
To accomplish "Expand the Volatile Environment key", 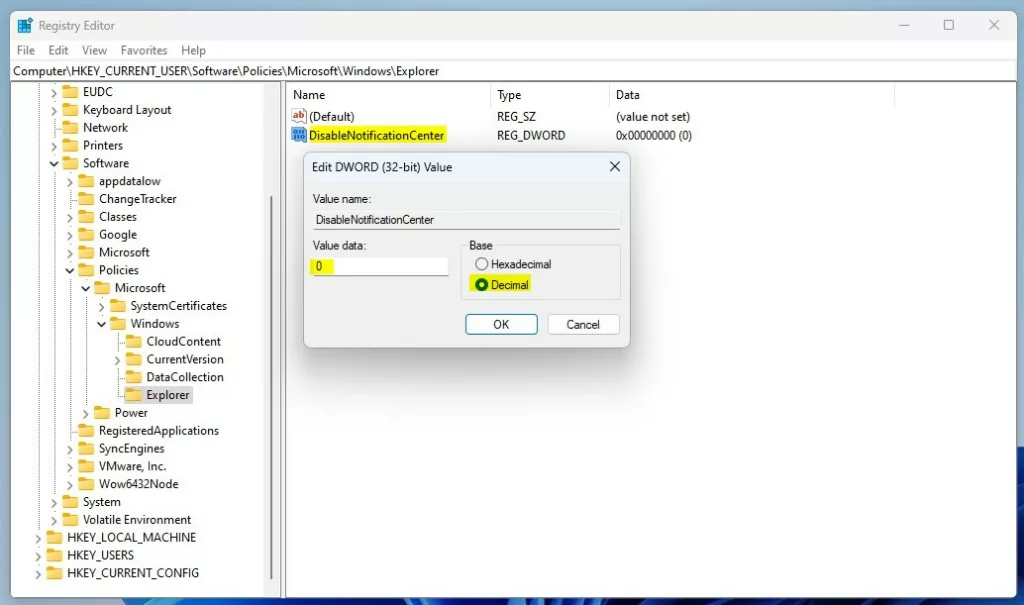I will click(54, 520).
